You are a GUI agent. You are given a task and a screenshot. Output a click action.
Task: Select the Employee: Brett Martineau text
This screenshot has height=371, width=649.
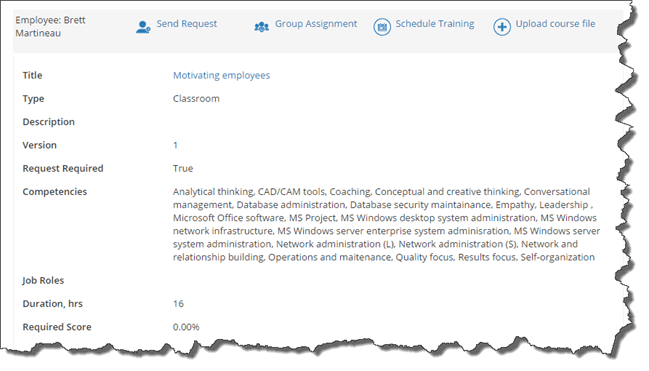[x=50, y=26]
